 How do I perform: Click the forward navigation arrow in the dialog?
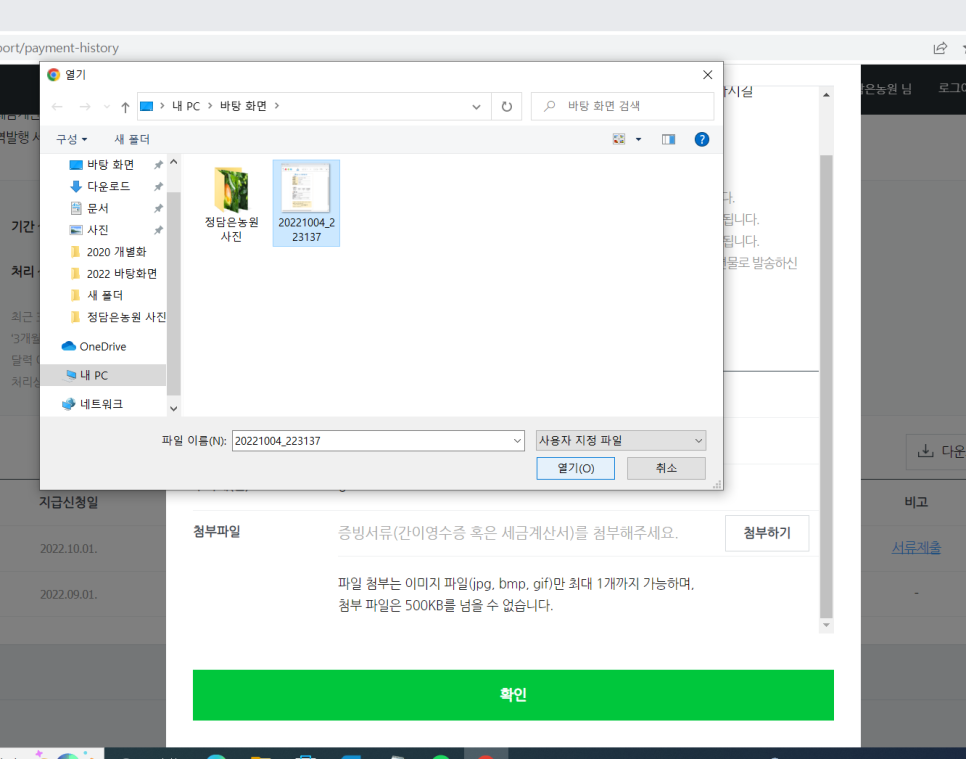[x=85, y=107]
